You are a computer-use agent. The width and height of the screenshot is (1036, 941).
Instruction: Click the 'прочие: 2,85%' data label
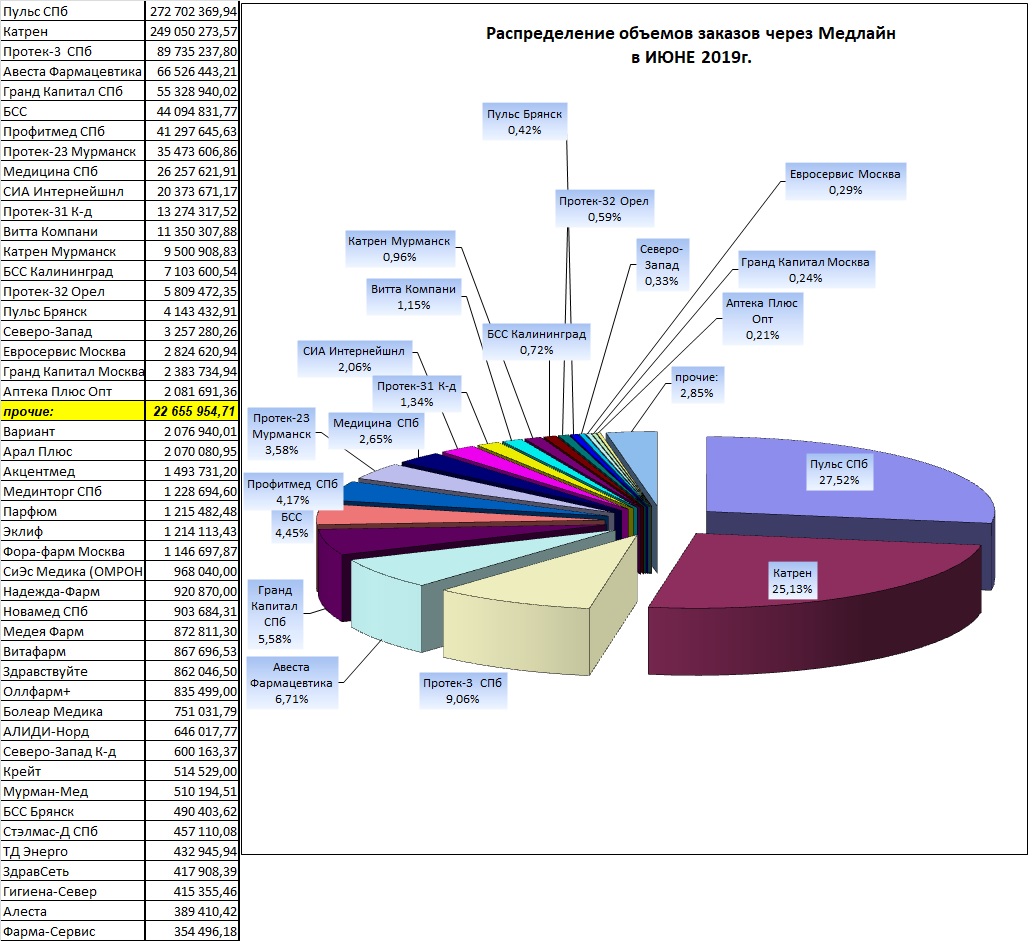point(696,385)
